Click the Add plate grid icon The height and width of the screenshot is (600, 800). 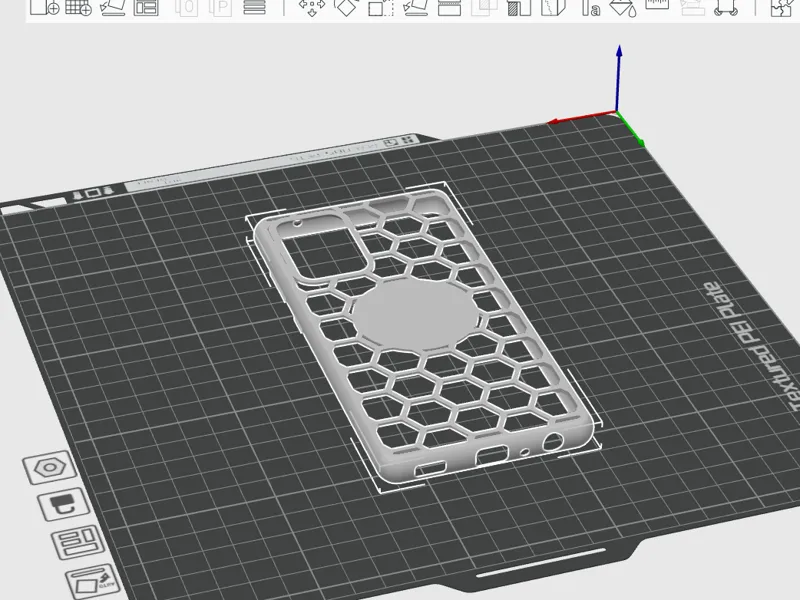click(x=79, y=7)
